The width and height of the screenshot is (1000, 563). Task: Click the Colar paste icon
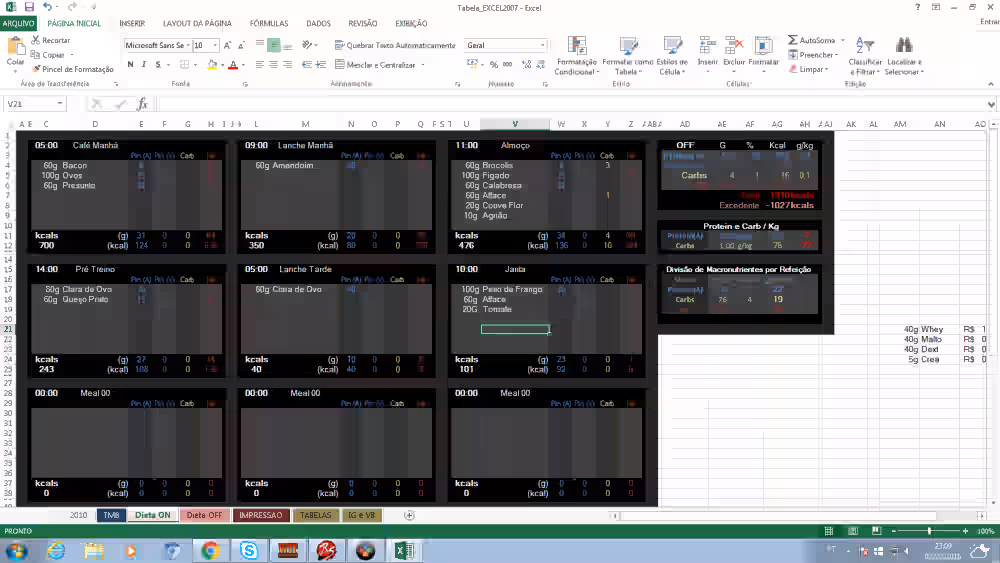tap(15, 47)
